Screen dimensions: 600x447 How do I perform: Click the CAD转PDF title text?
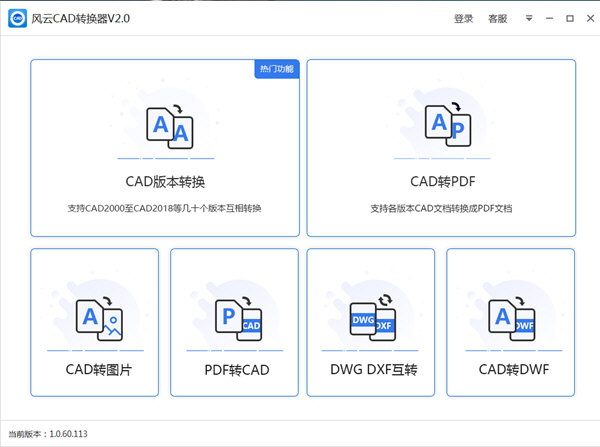click(443, 181)
